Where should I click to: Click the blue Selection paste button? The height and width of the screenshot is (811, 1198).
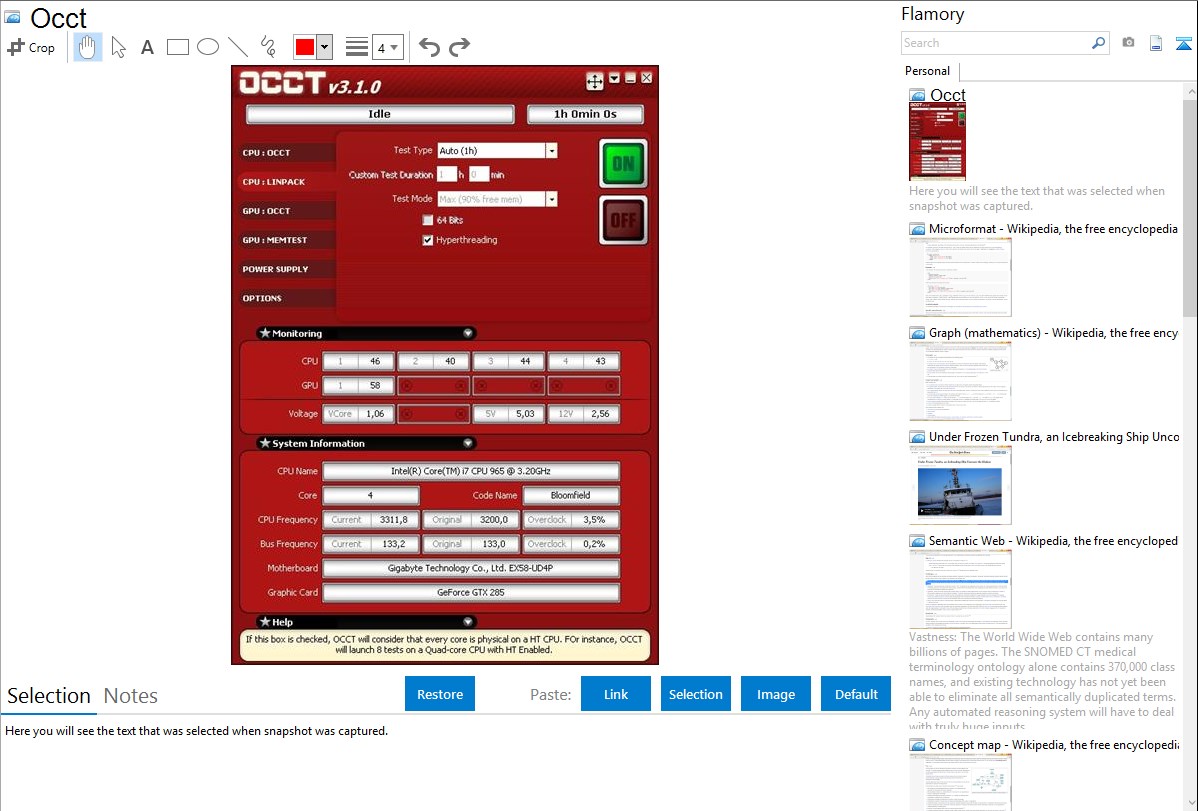point(695,694)
